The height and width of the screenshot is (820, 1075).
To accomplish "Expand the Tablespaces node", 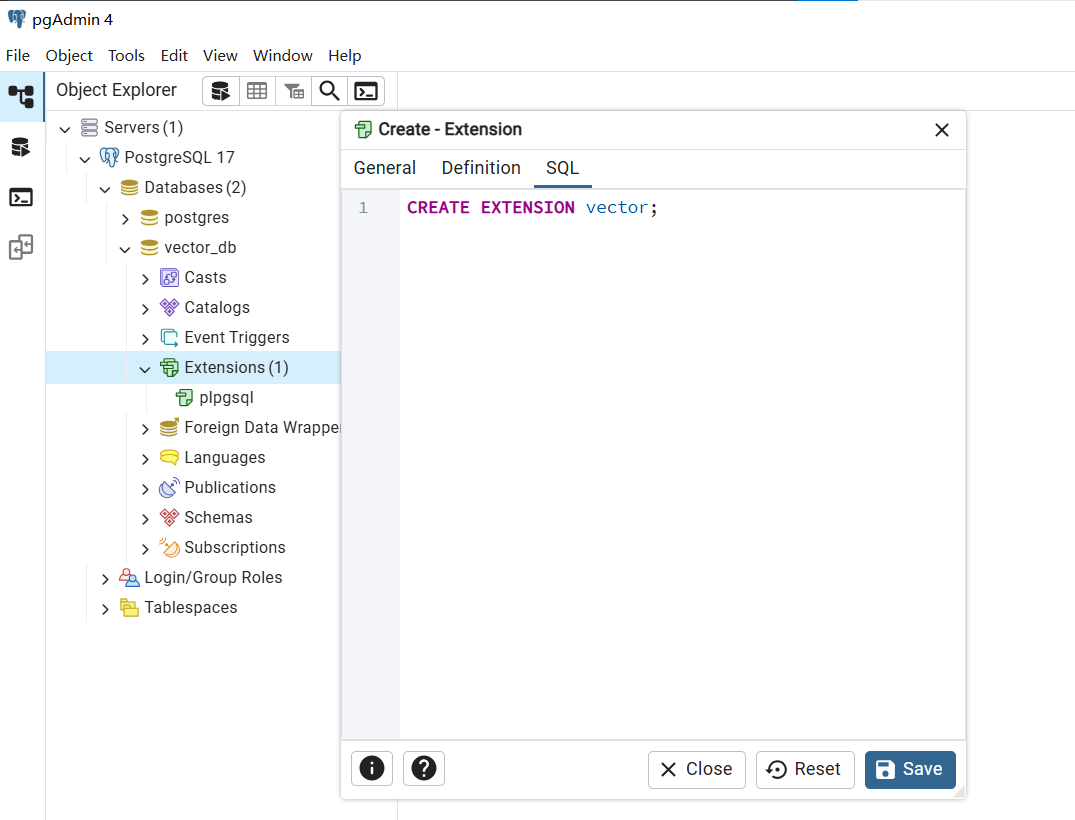I will click(x=105, y=609).
